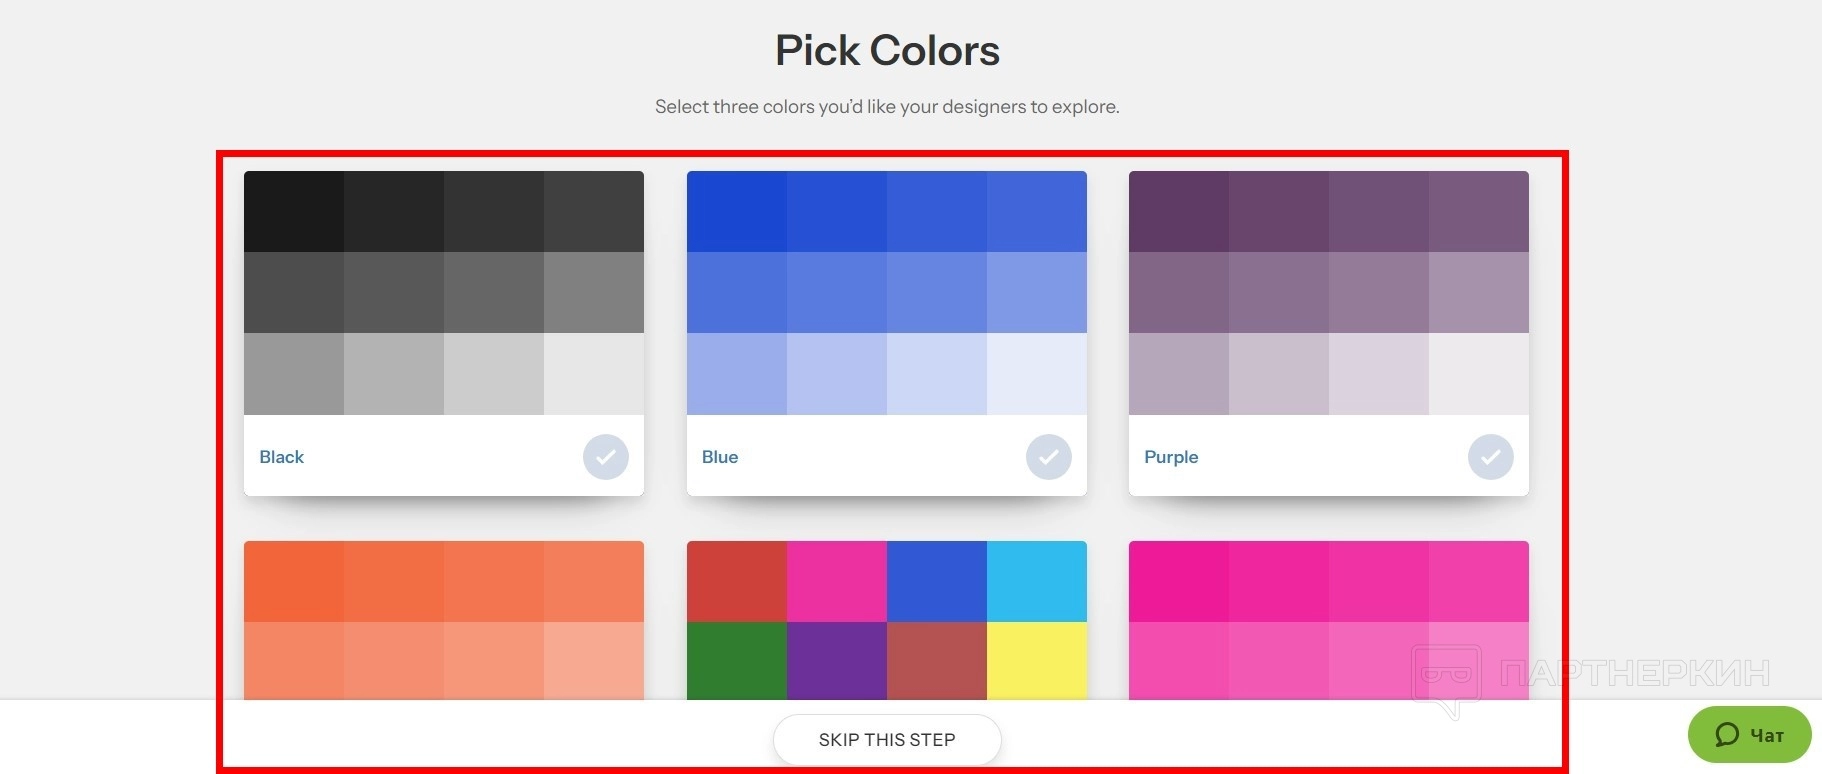Viewport: 1822px width, 774px height.
Task: Click the lightest gray swatch in Black palette
Action: (594, 373)
